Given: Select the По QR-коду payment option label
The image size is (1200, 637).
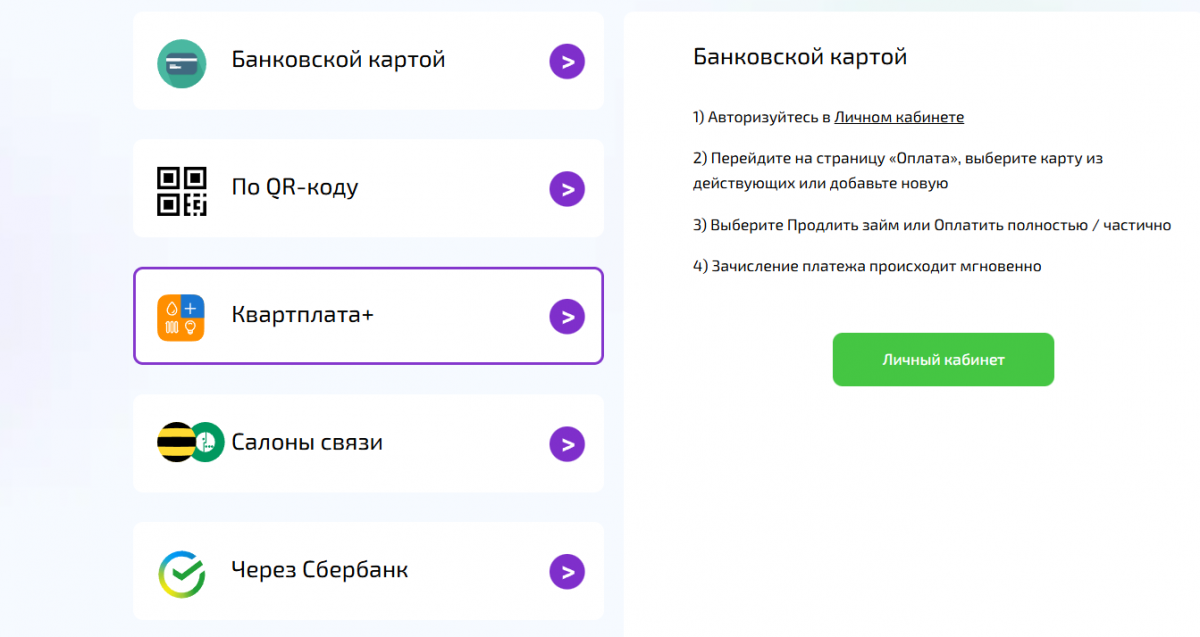Looking at the screenshot, I should coord(294,188).
